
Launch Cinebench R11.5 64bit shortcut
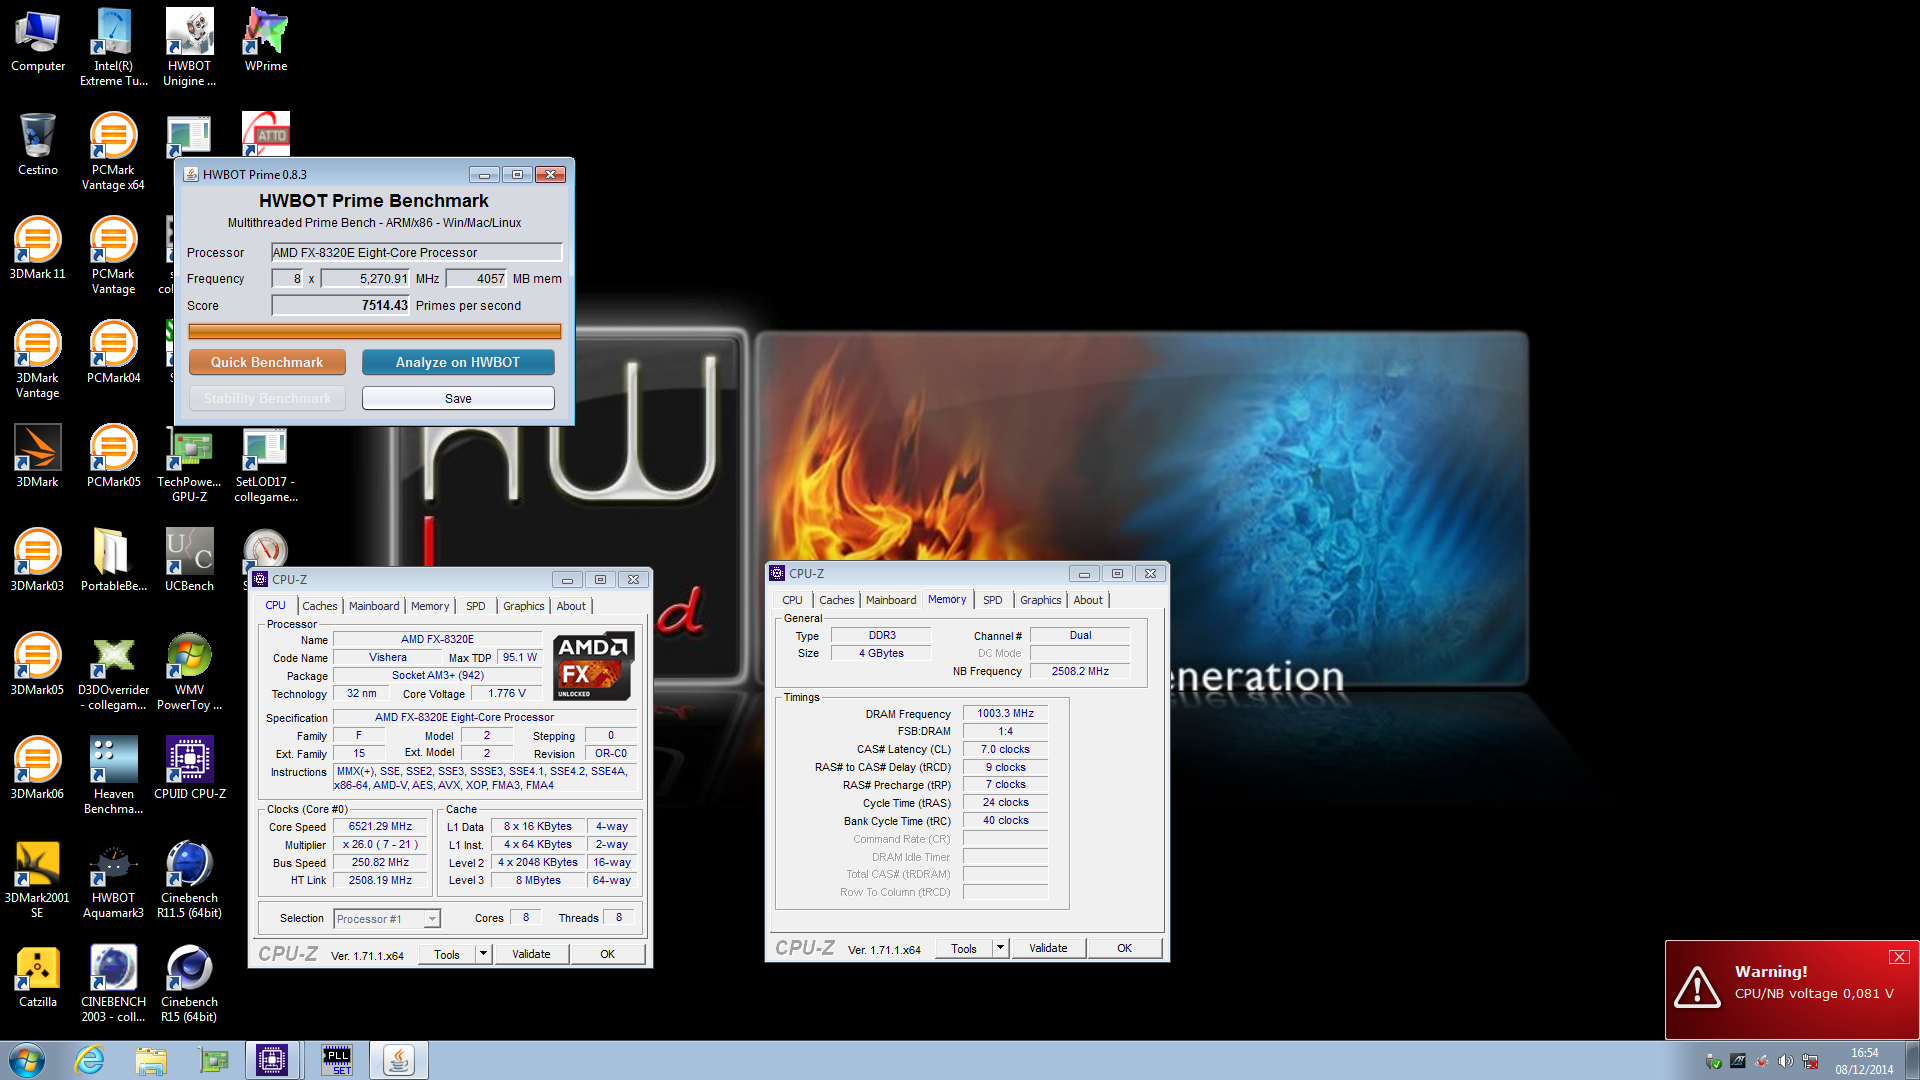[x=189, y=879]
